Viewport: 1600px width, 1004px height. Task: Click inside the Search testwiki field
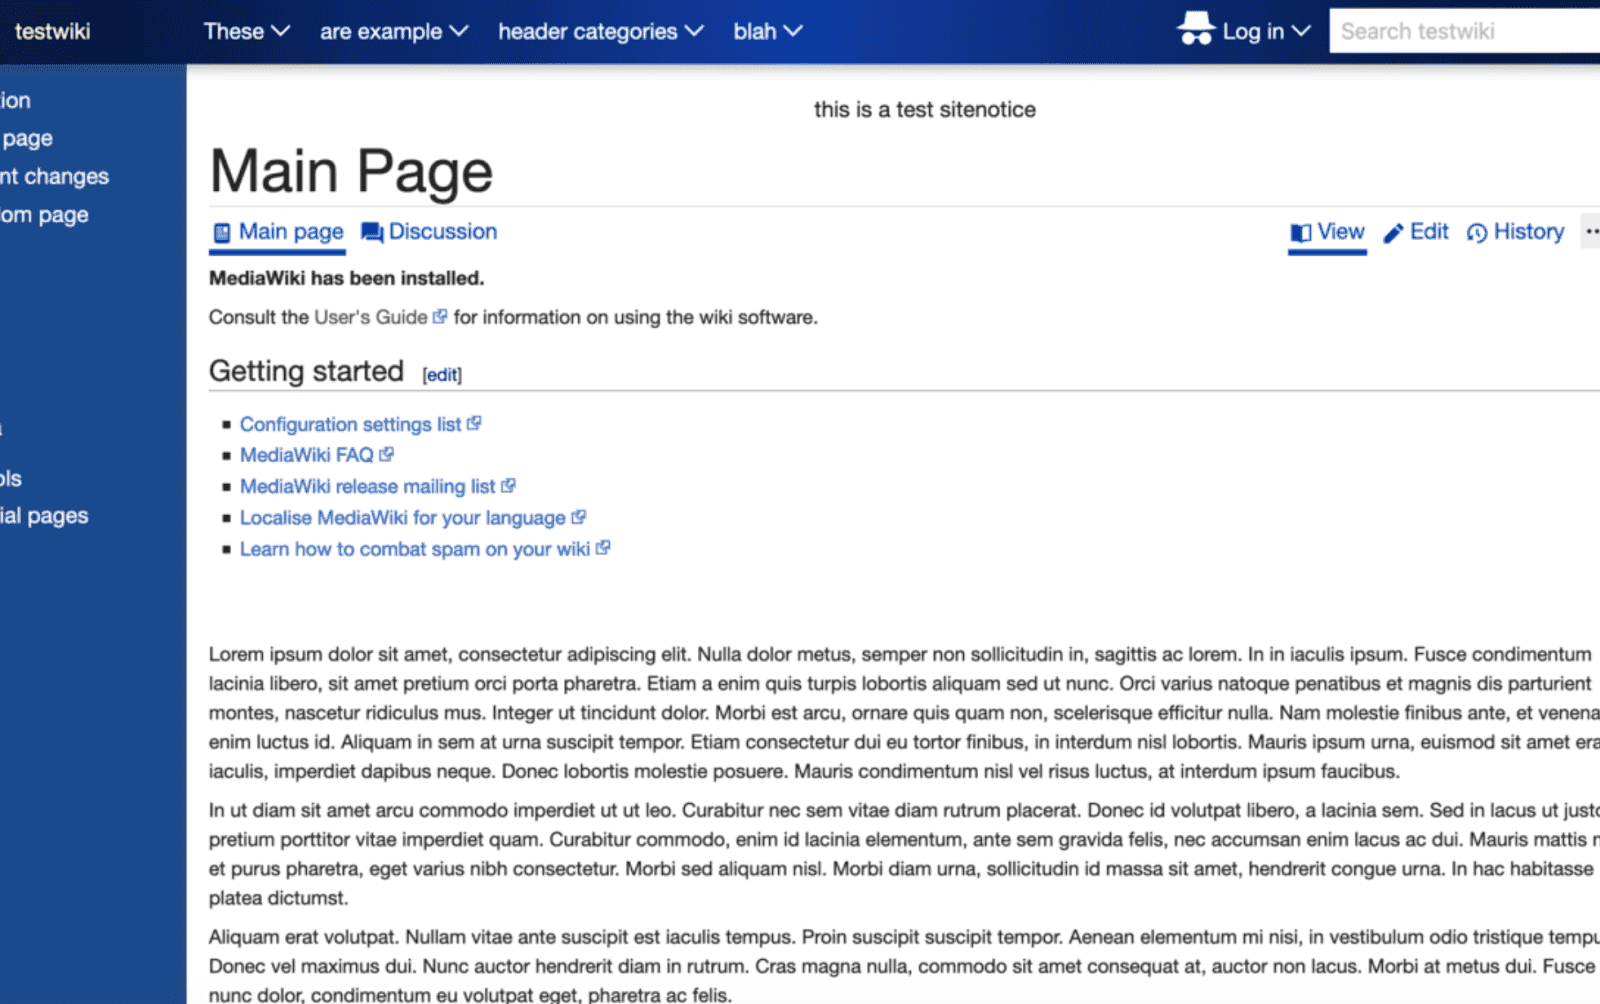point(1466,30)
